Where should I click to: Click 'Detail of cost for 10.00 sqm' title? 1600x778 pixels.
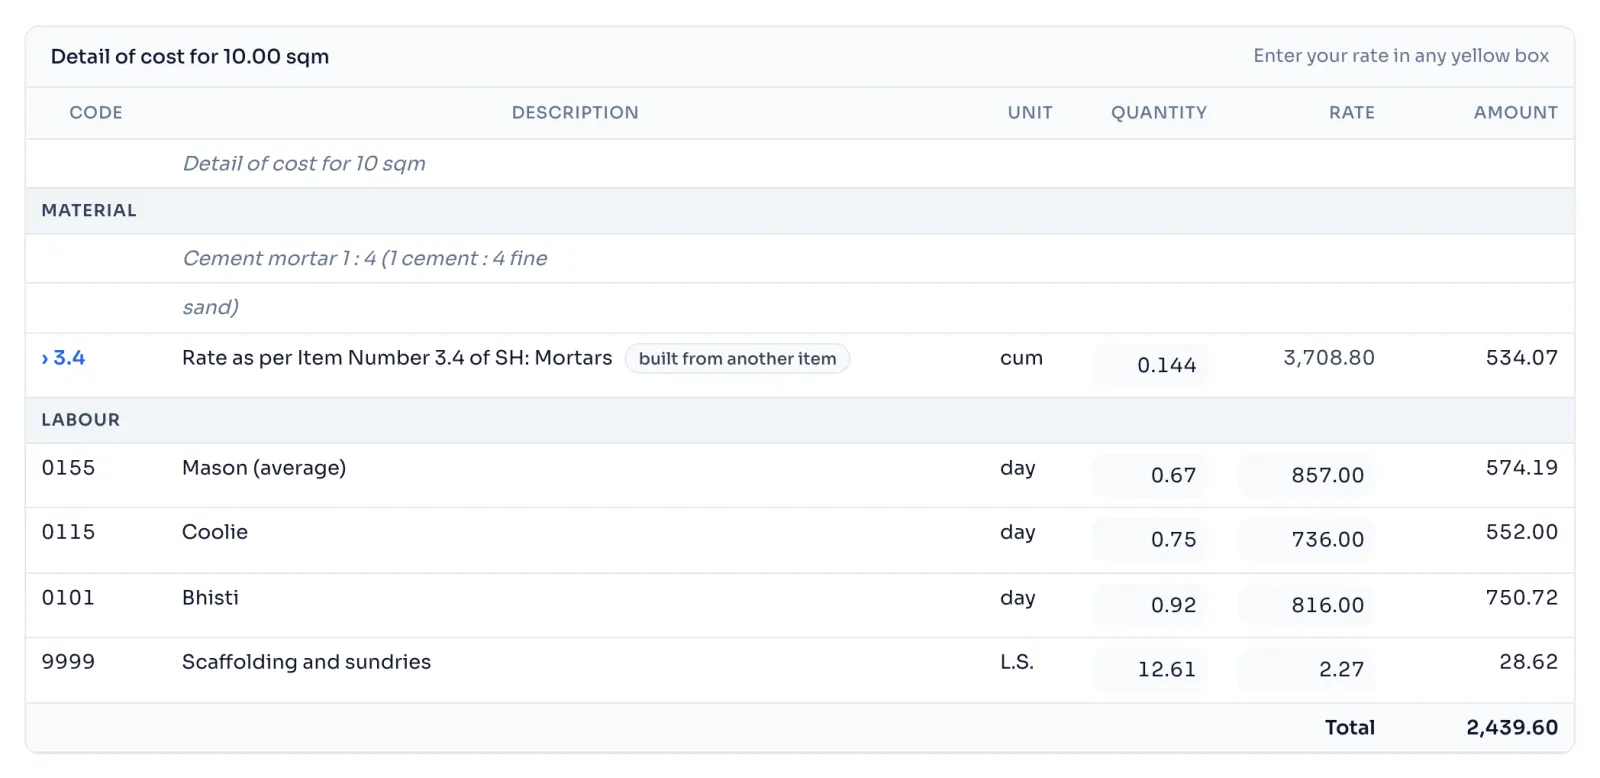pyautogui.click(x=190, y=57)
